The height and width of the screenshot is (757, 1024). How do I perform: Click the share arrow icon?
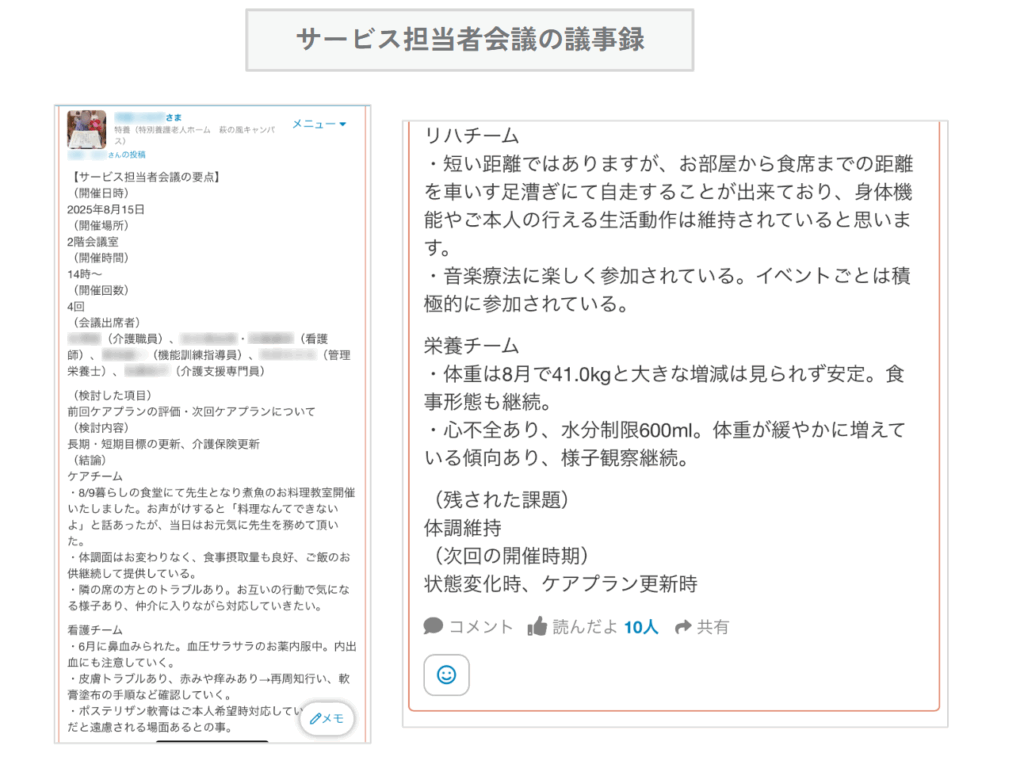pos(684,627)
